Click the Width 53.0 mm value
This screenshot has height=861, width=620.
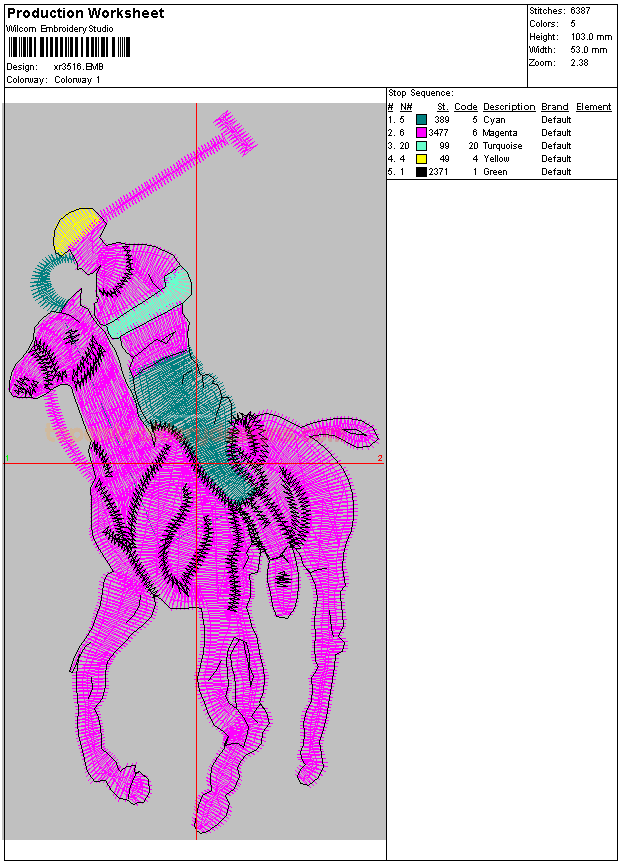tap(589, 50)
